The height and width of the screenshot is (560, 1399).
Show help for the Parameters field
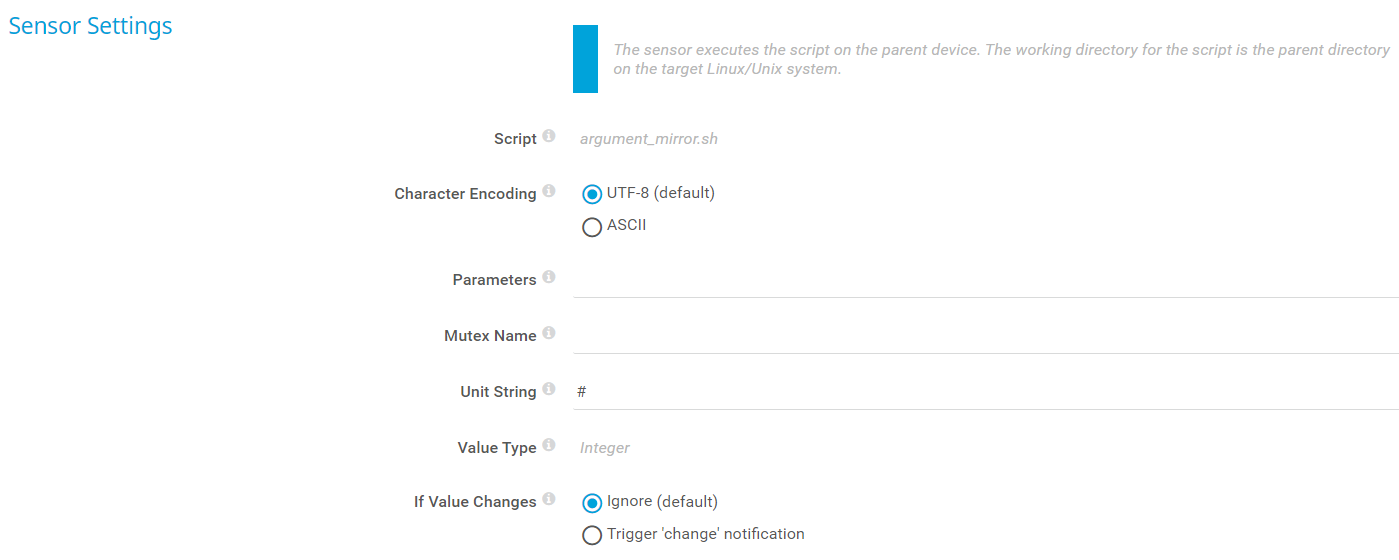pyautogui.click(x=549, y=278)
